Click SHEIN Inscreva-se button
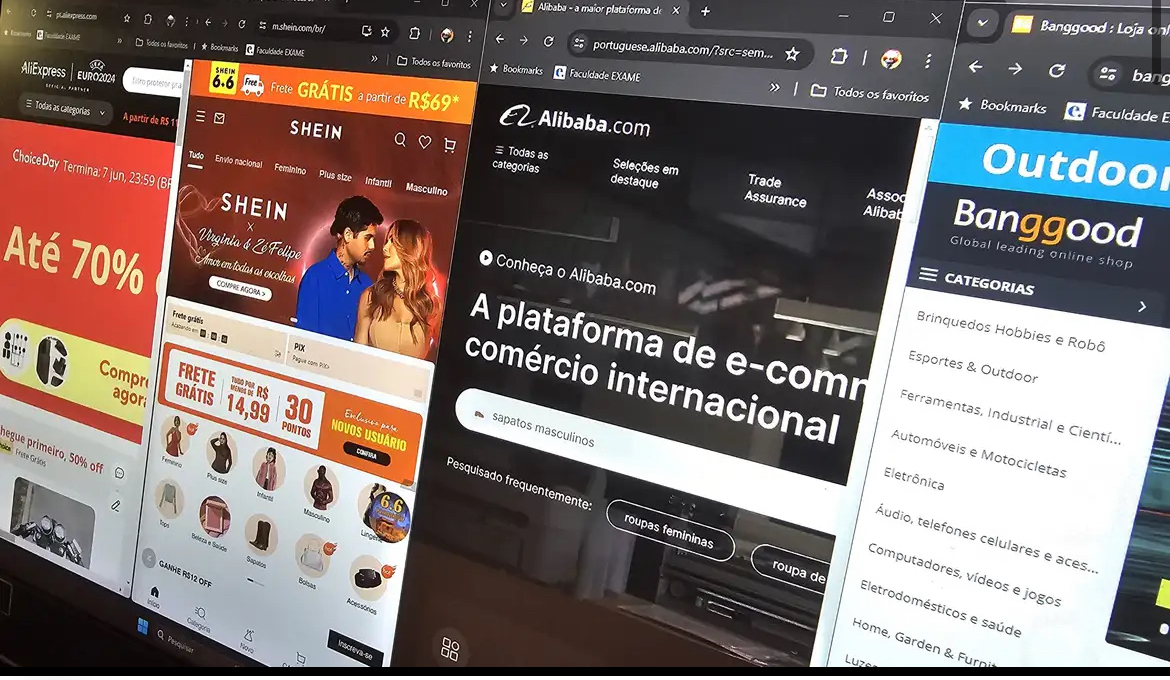The image size is (1170, 680). 355,649
